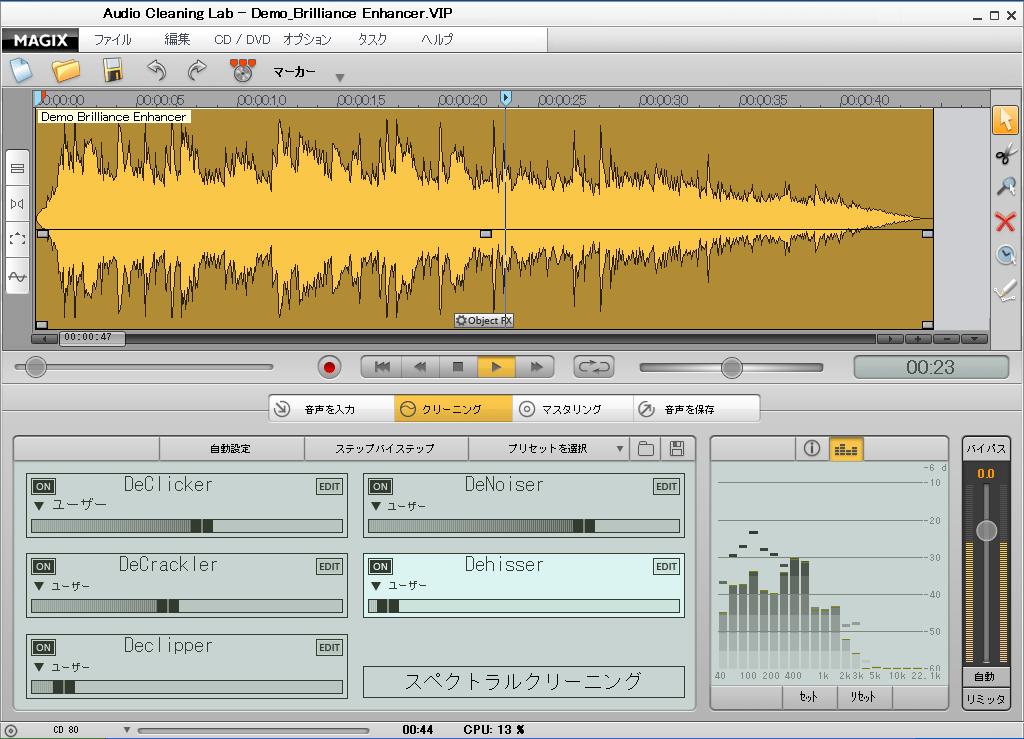Open a file using the folder toolbar icon
The width and height of the screenshot is (1024, 739).
coord(66,70)
